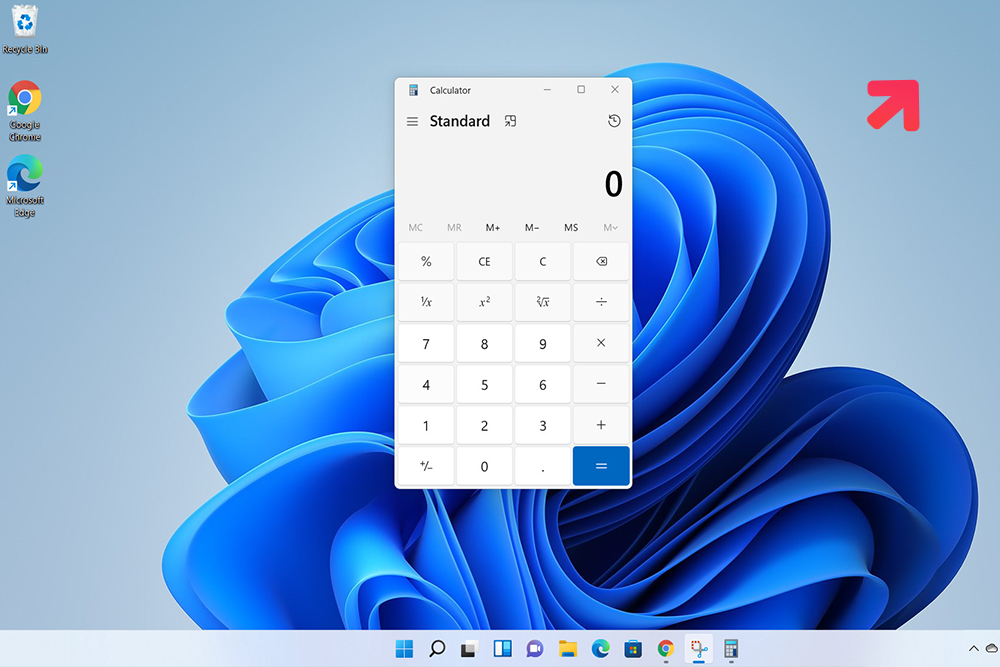Click the number 2 key

point(485,425)
